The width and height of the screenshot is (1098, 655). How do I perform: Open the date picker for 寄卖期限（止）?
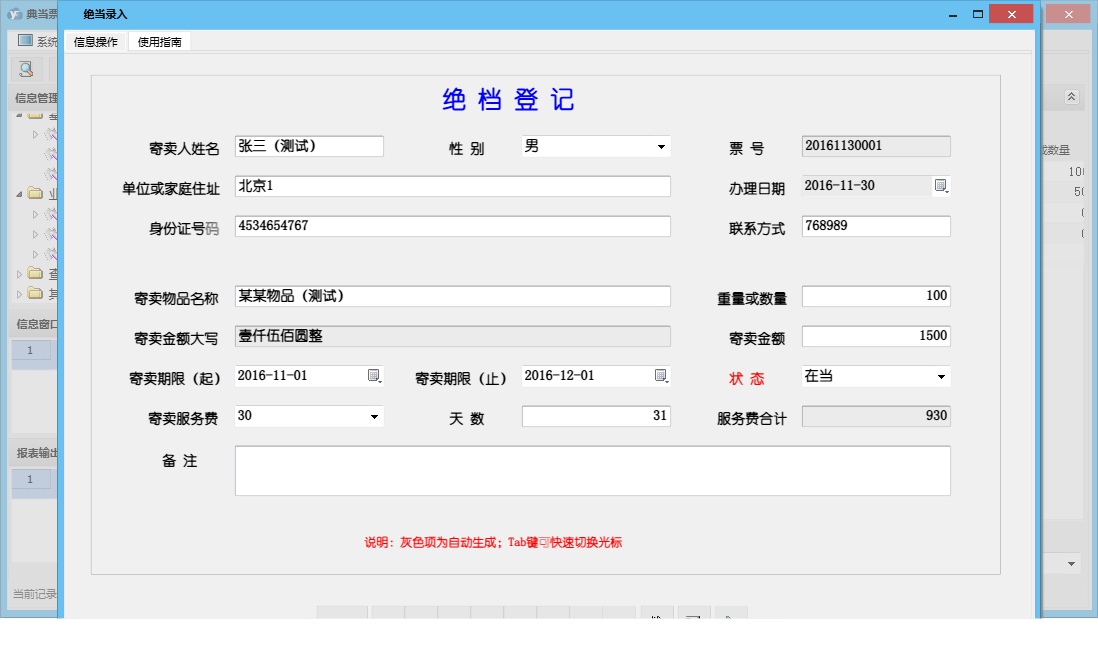tap(661, 375)
